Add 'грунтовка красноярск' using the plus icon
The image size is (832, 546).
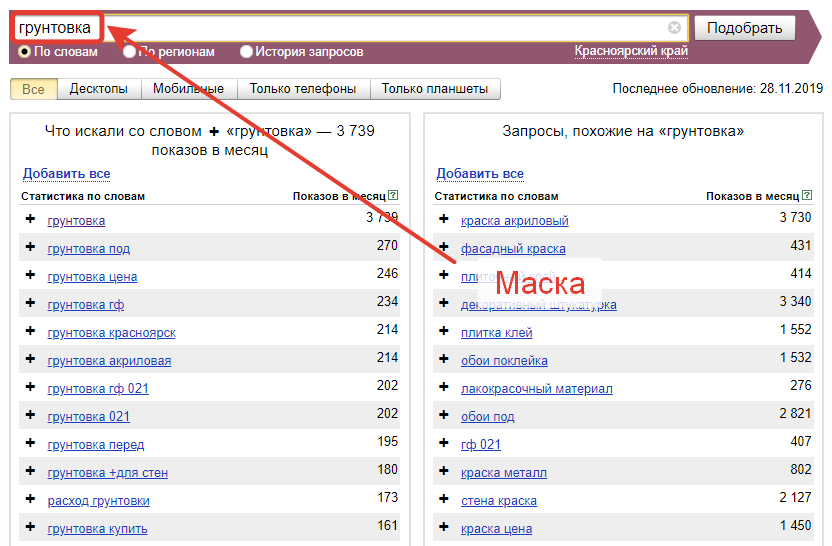coord(30,331)
